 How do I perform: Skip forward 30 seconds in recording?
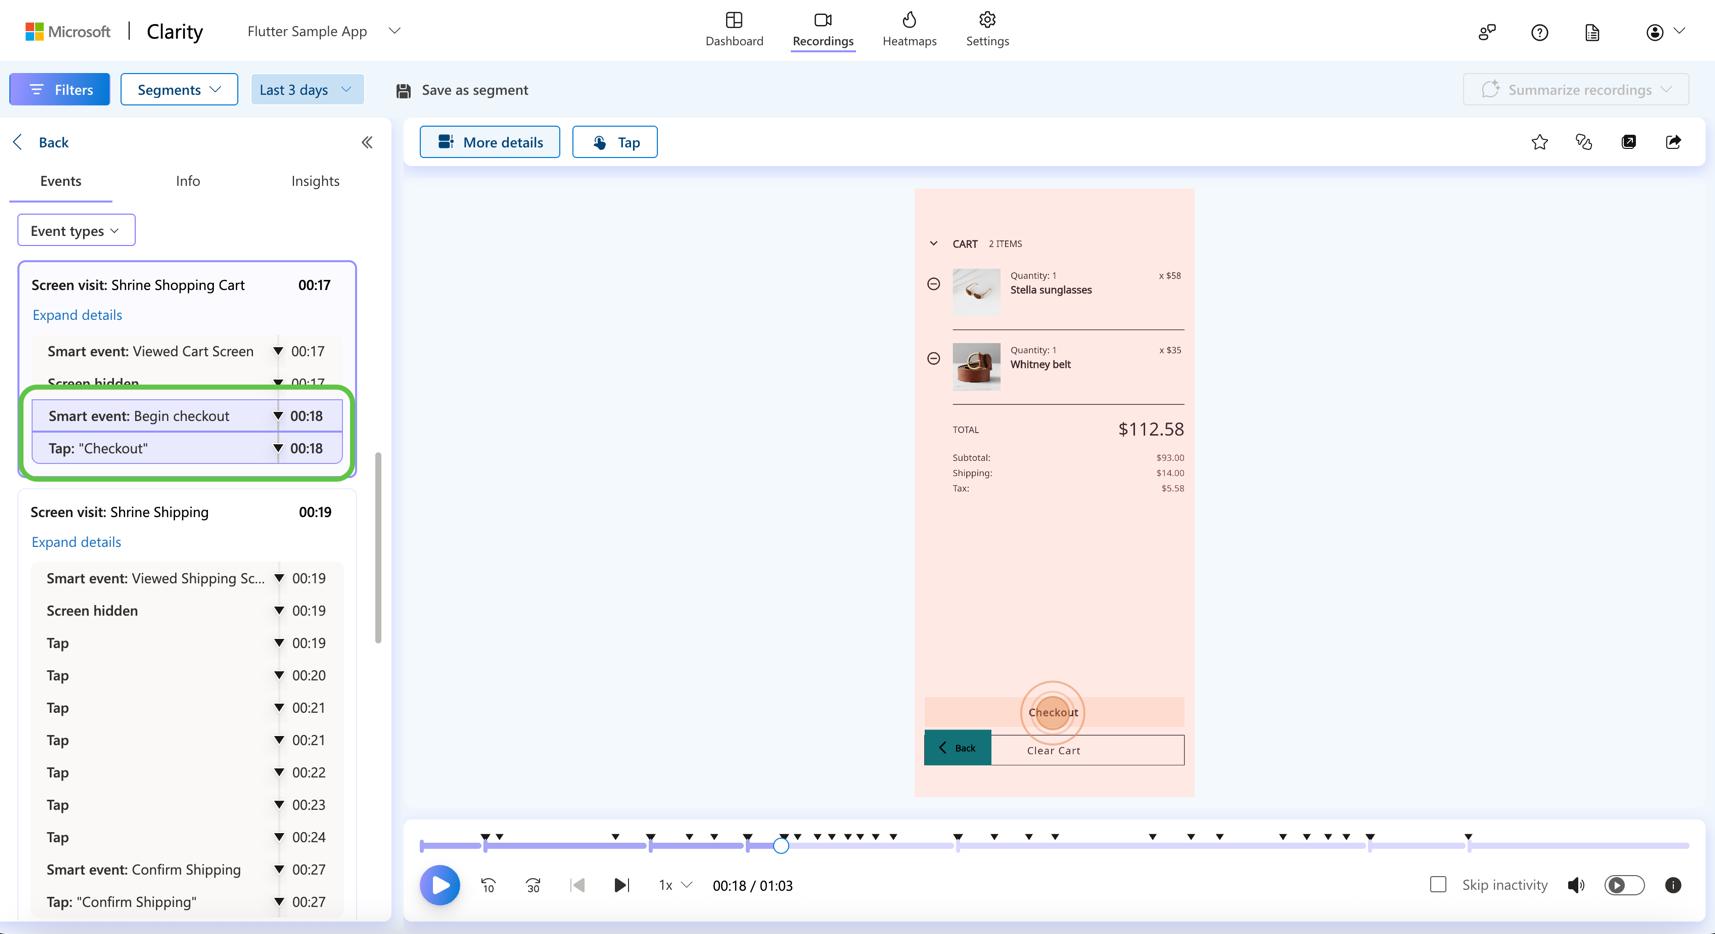pos(533,885)
